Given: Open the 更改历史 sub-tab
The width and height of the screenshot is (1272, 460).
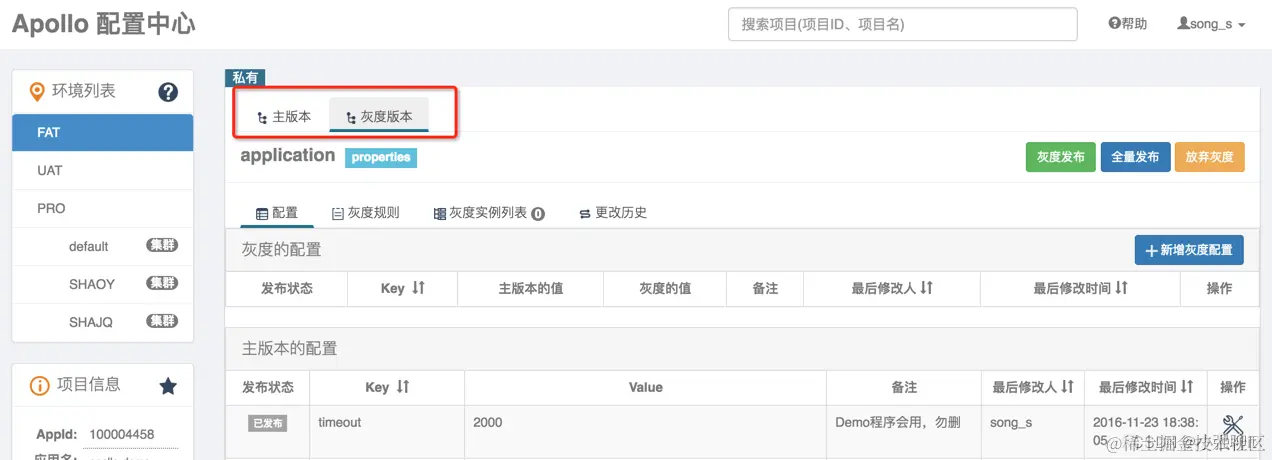Looking at the screenshot, I should (x=612, y=213).
